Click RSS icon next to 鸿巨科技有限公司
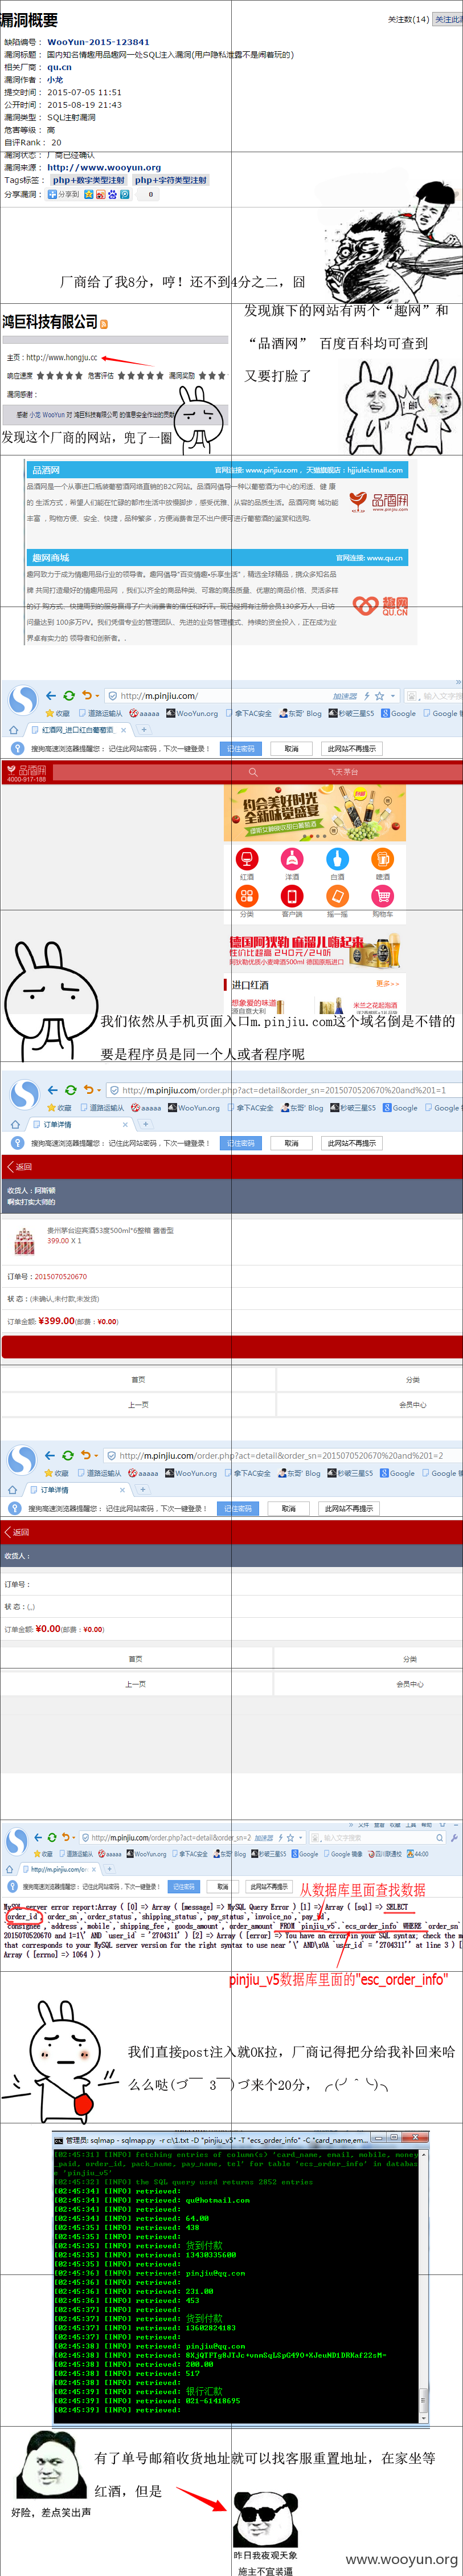The width and height of the screenshot is (463, 2576). click(x=104, y=323)
